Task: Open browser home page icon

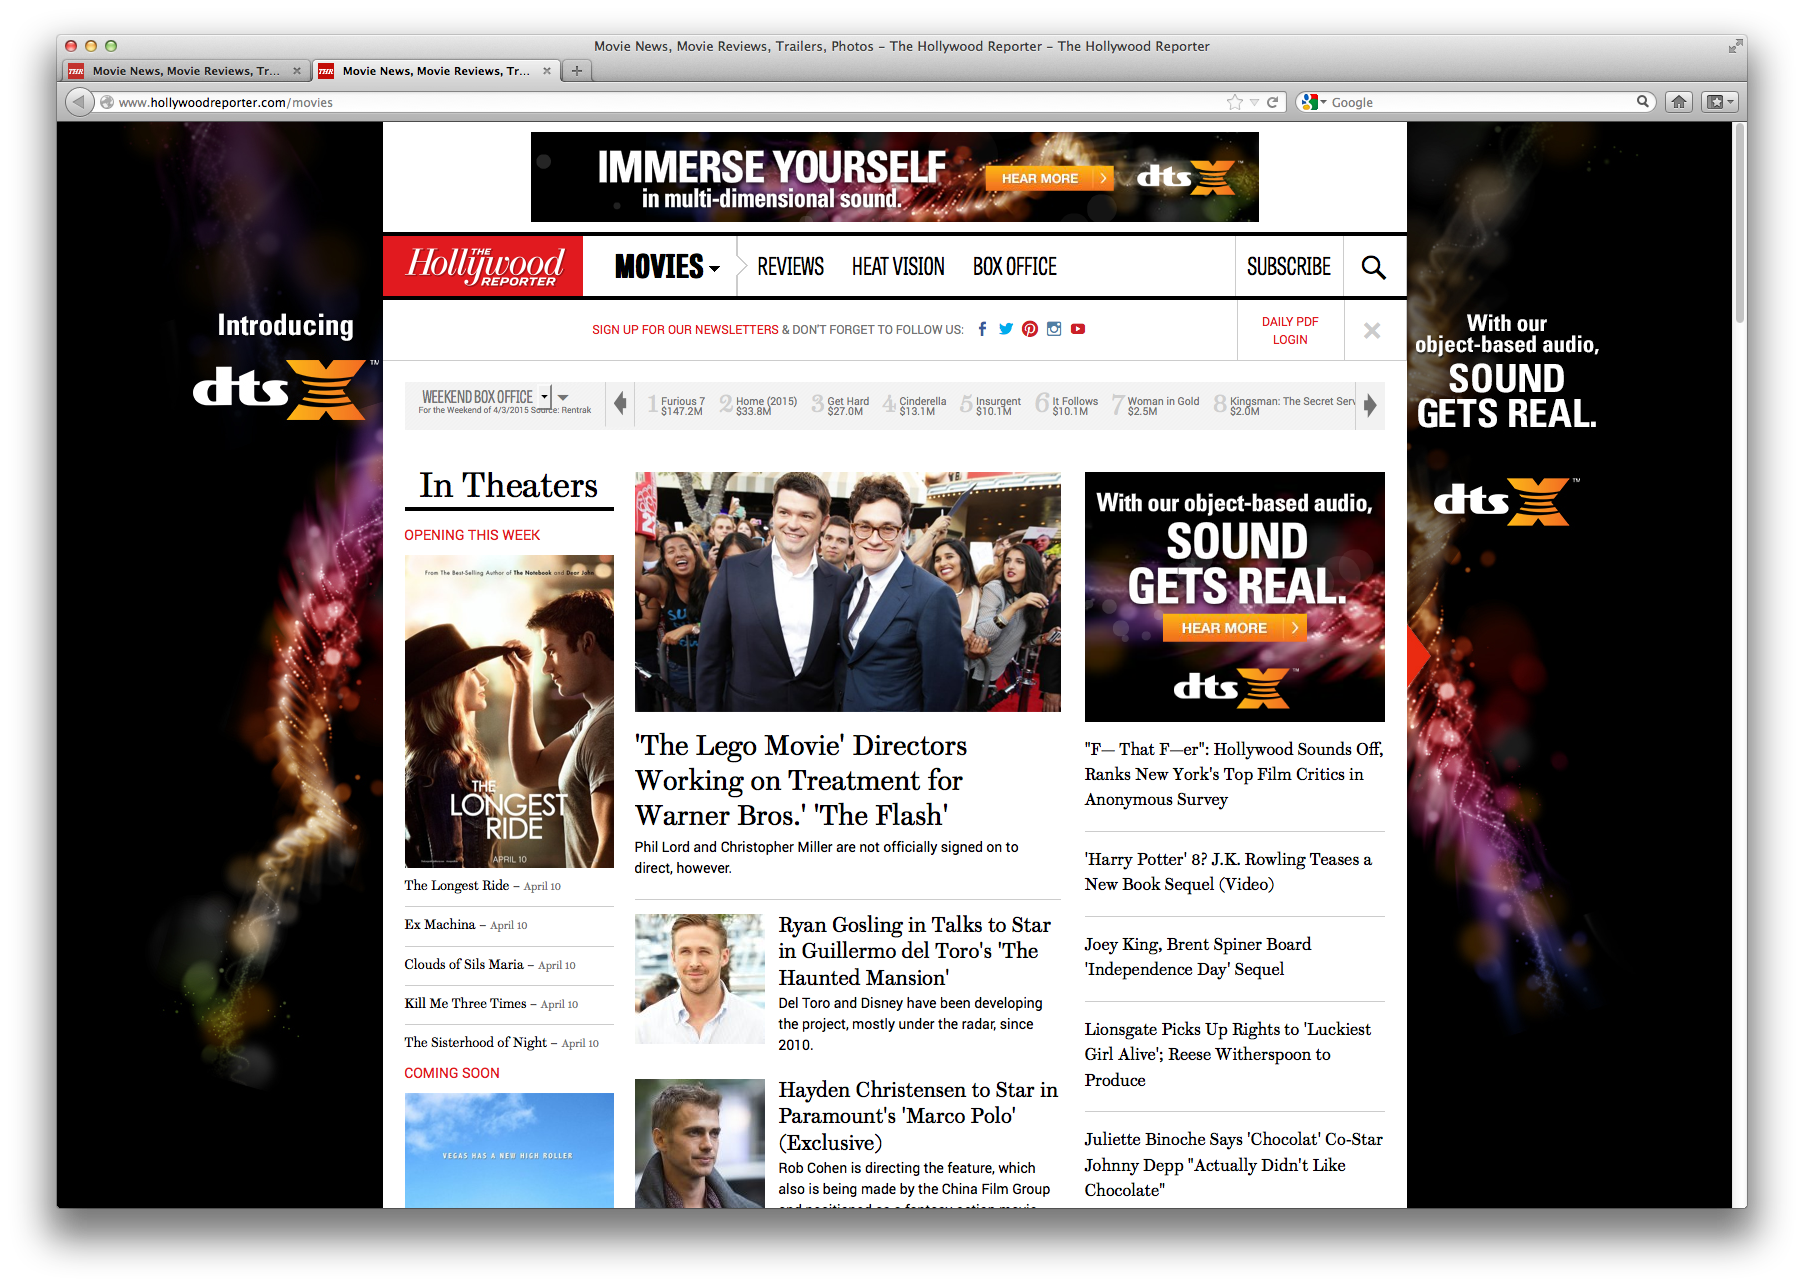Action: (1679, 102)
